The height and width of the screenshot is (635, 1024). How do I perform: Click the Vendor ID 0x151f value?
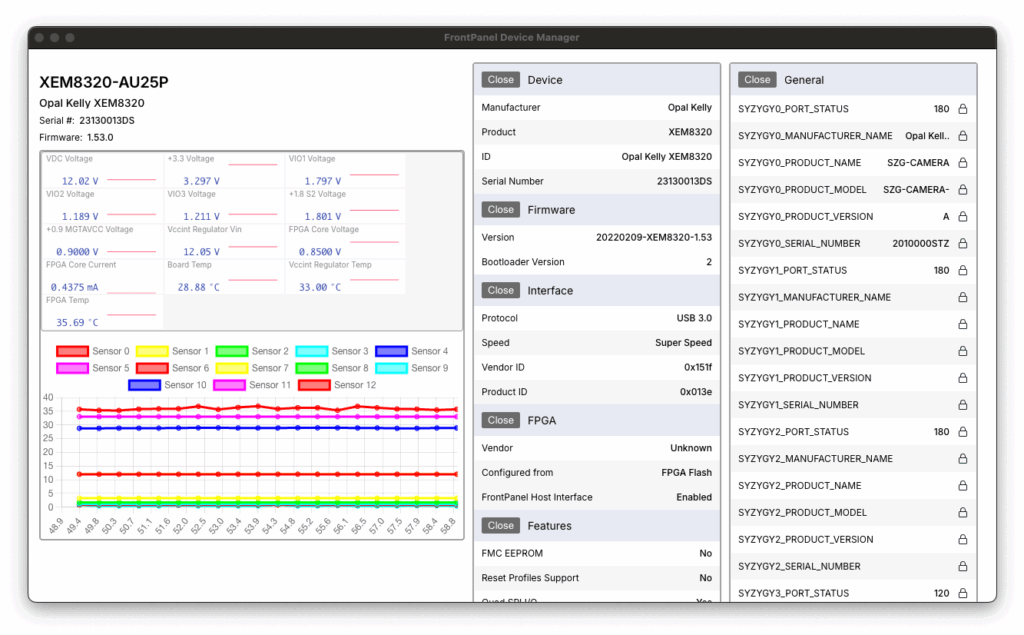tap(698, 368)
